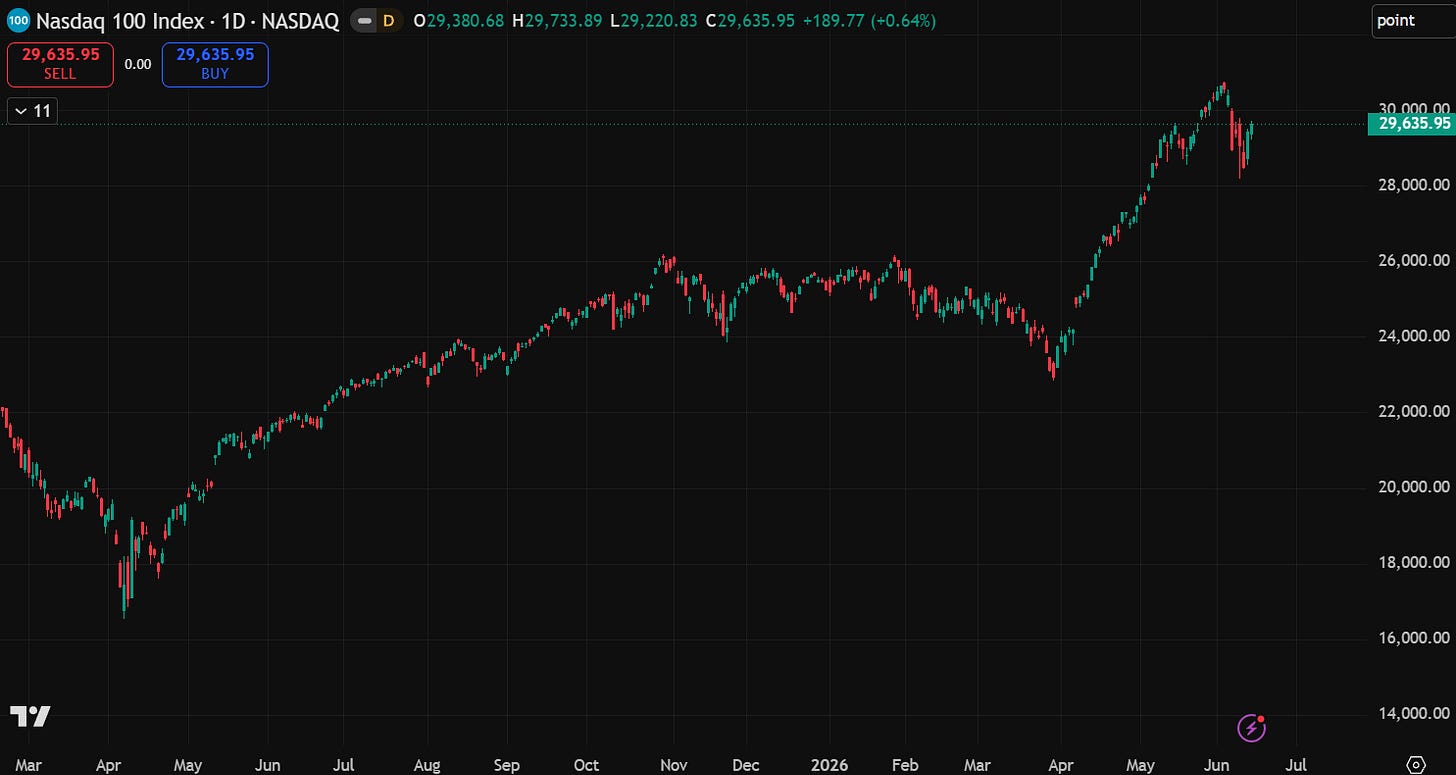This screenshot has height=775, width=1456.
Task: Click the 26,000.00 price axis label
Action: click(x=1413, y=261)
